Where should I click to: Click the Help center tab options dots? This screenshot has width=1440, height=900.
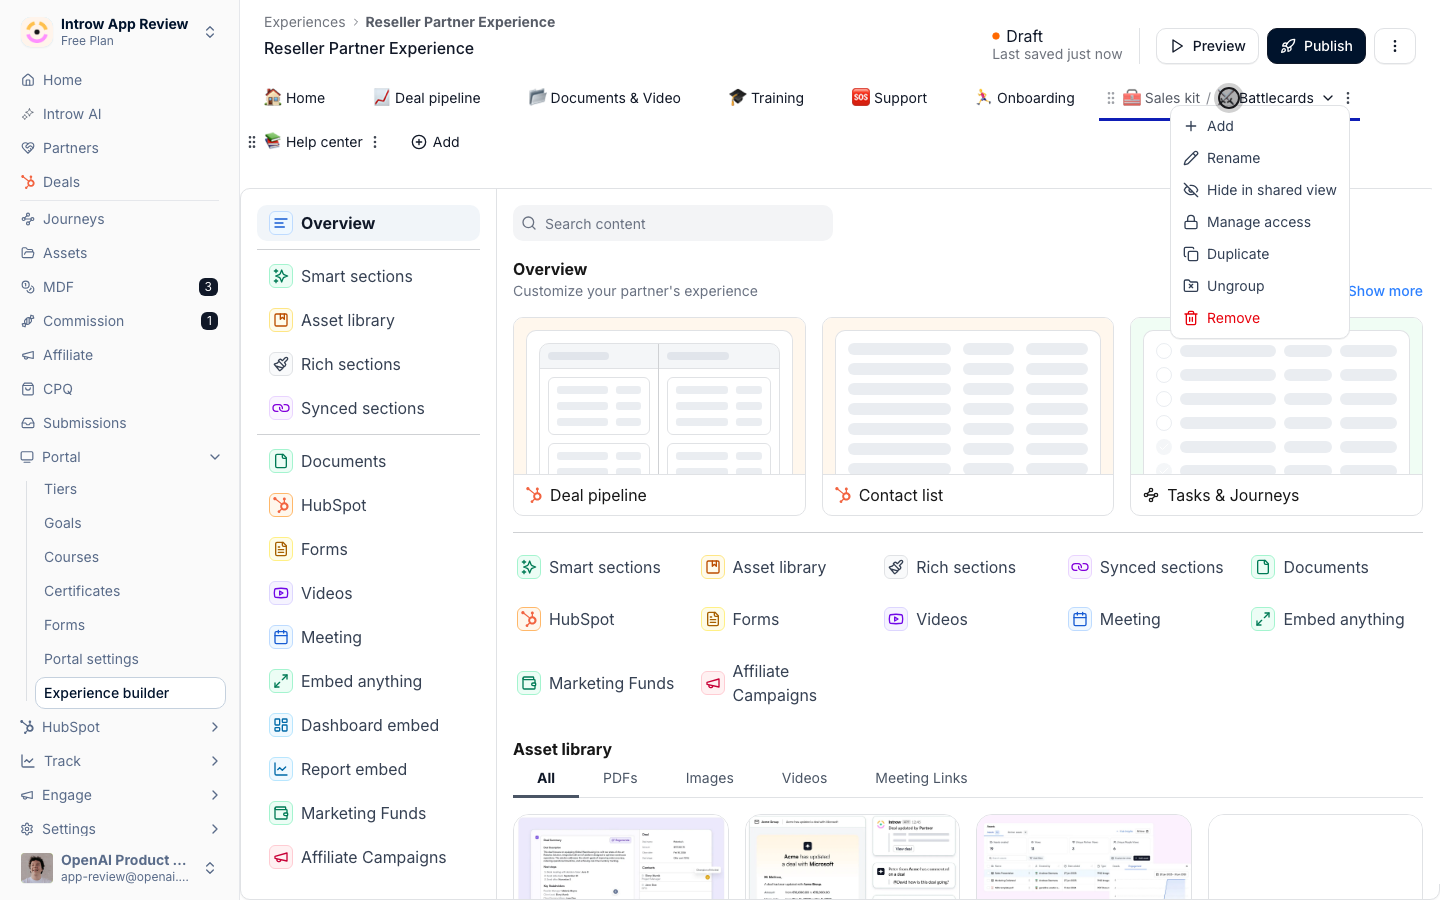click(375, 142)
